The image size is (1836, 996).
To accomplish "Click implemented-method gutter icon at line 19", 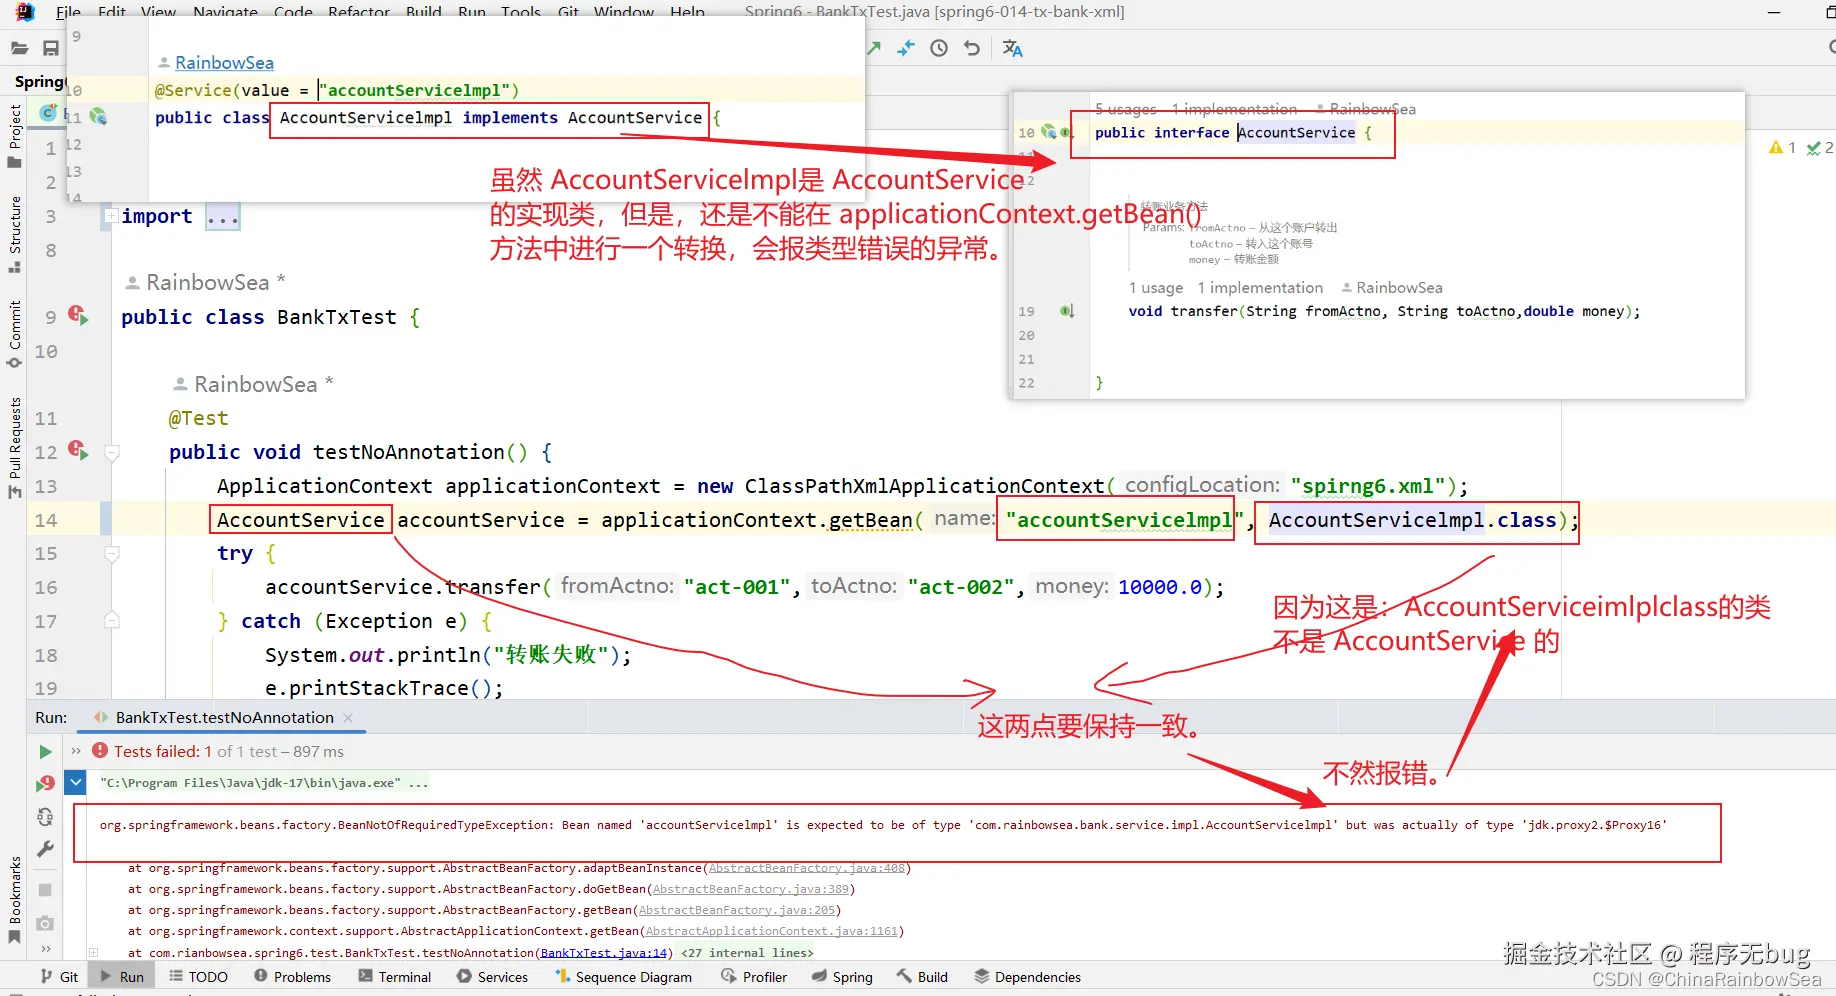I will point(1067,311).
